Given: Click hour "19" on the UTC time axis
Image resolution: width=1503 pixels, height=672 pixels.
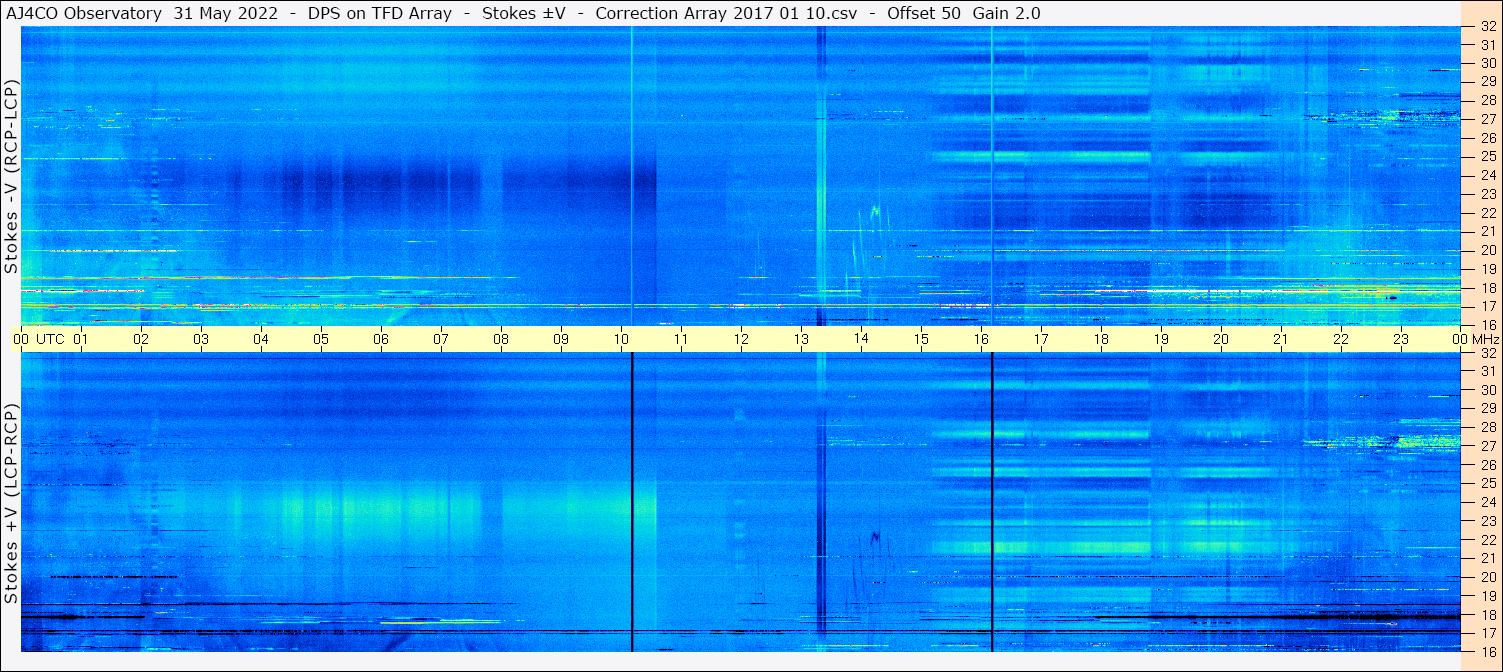Looking at the screenshot, I should 1161,339.
